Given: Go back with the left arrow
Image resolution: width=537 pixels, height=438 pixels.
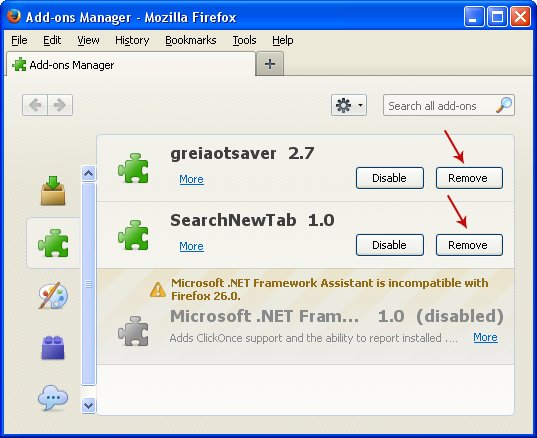Looking at the screenshot, I should (x=35, y=105).
